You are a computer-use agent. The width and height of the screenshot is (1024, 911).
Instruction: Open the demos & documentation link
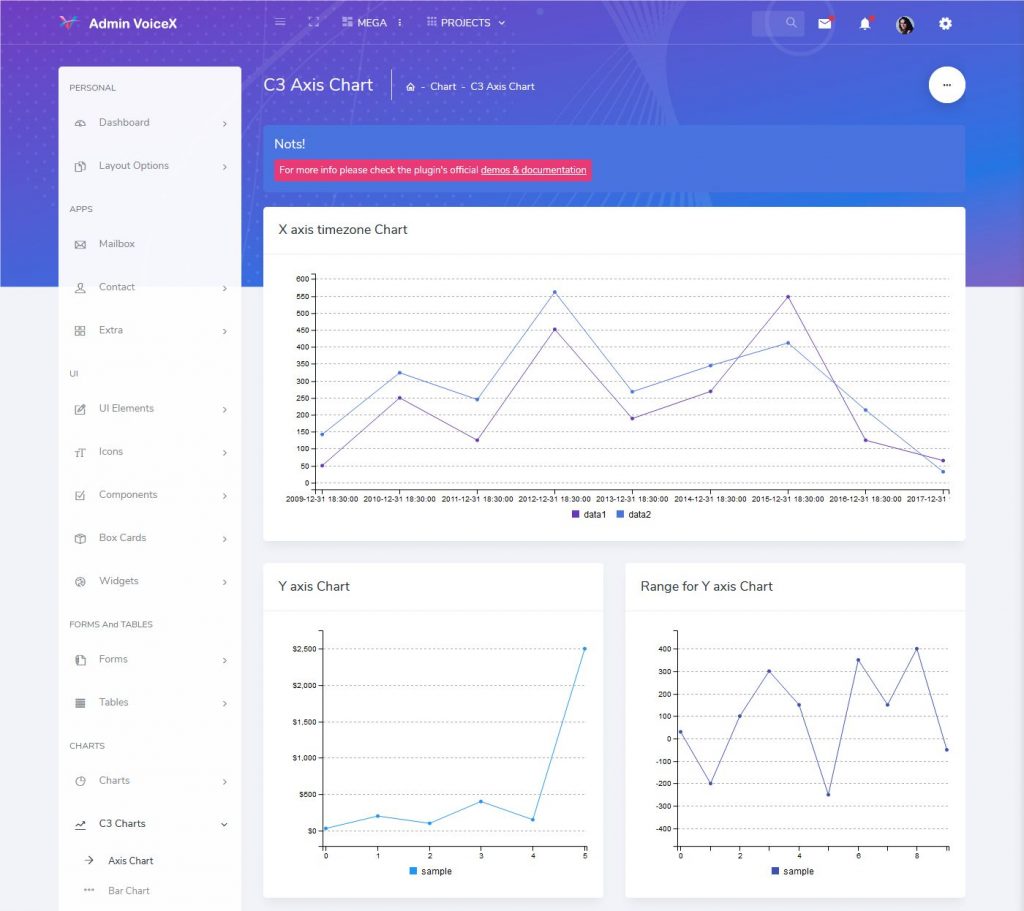coord(533,170)
